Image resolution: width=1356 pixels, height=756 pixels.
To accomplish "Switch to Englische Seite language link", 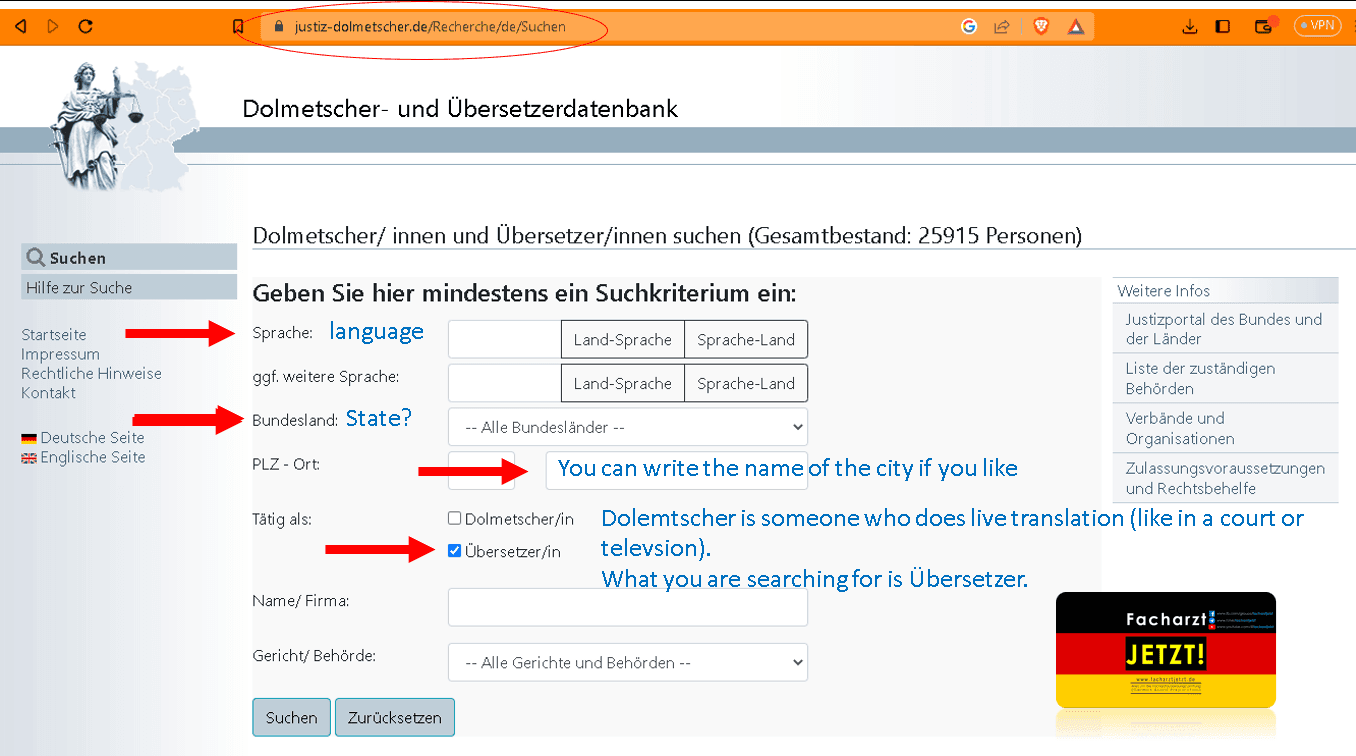I will pyautogui.click(x=92, y=457).
